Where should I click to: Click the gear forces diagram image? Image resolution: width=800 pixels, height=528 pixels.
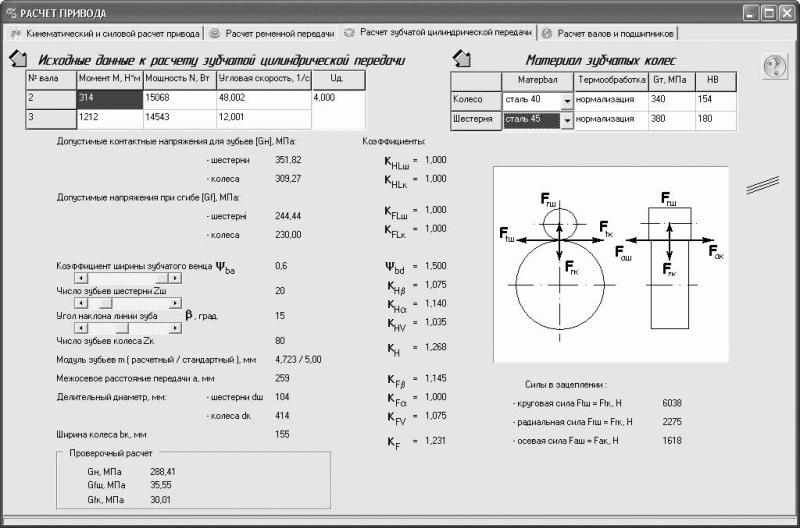[611, 264]
